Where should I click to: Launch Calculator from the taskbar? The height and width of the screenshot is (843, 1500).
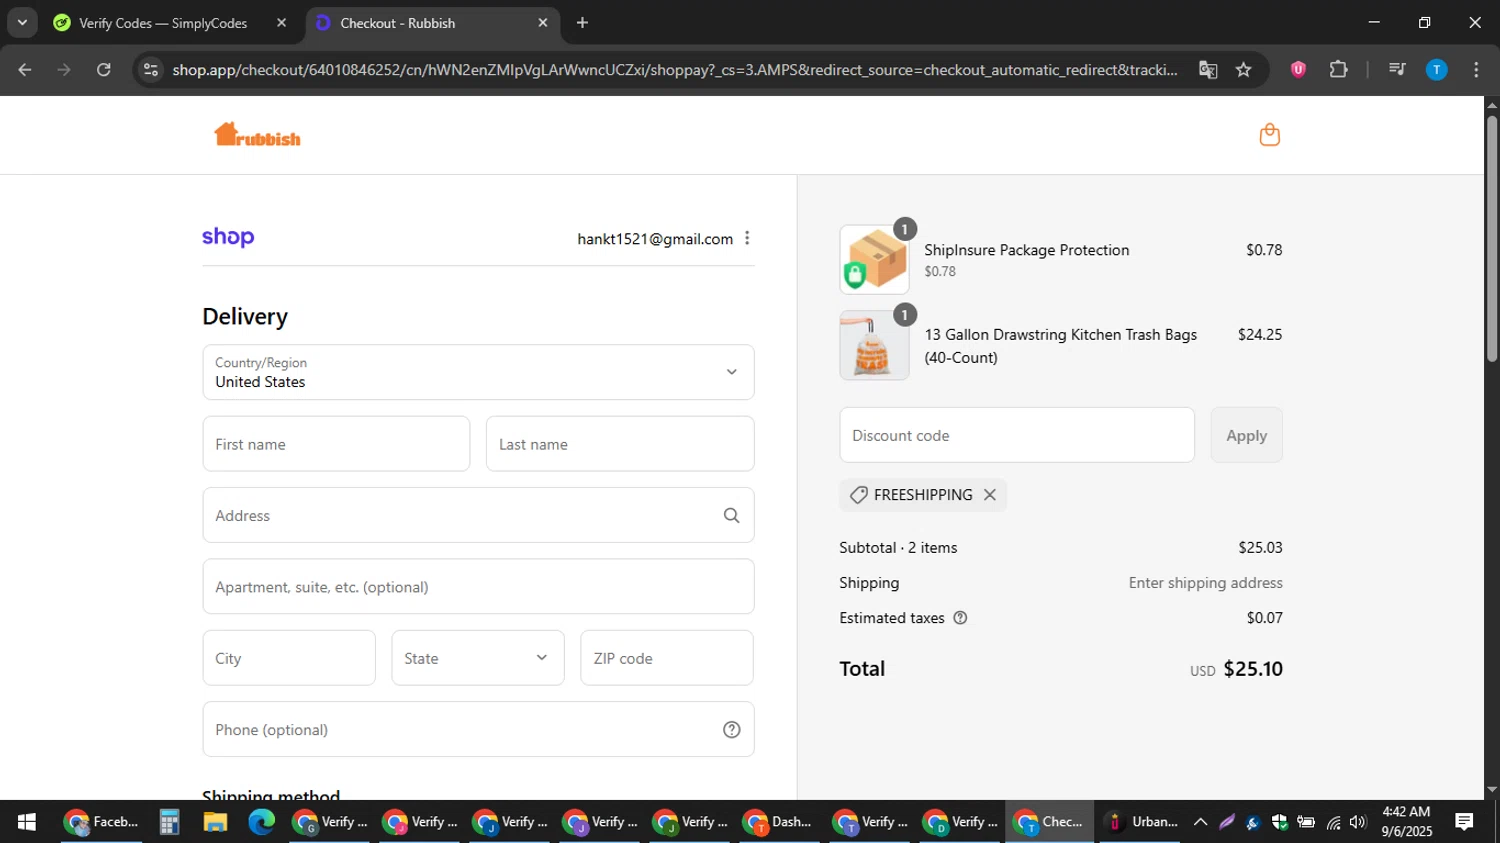click(x=169, y=822)
